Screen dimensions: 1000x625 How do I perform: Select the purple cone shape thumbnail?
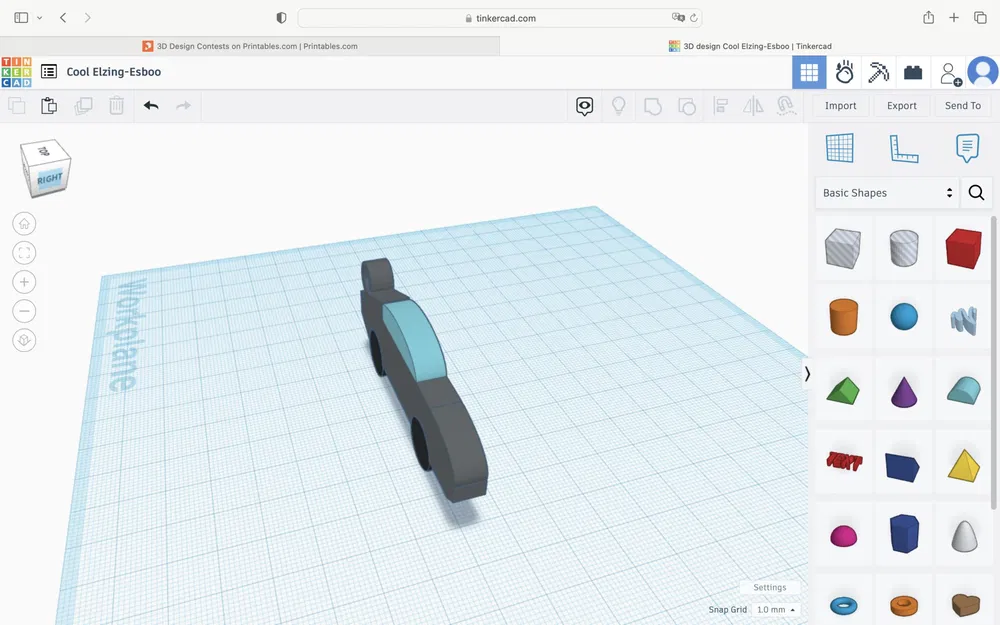(x=904, y=390)
